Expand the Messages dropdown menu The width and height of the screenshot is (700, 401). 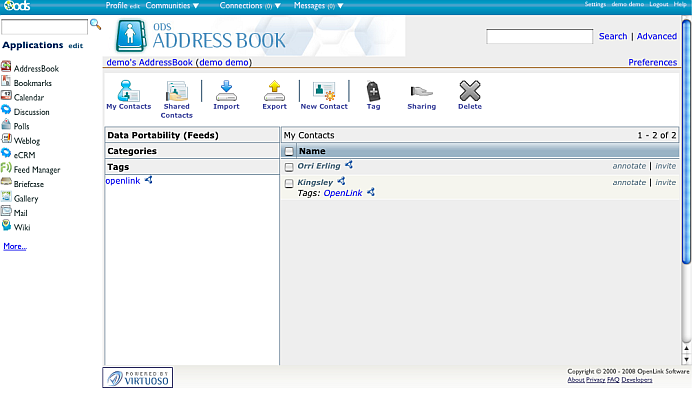318,5
